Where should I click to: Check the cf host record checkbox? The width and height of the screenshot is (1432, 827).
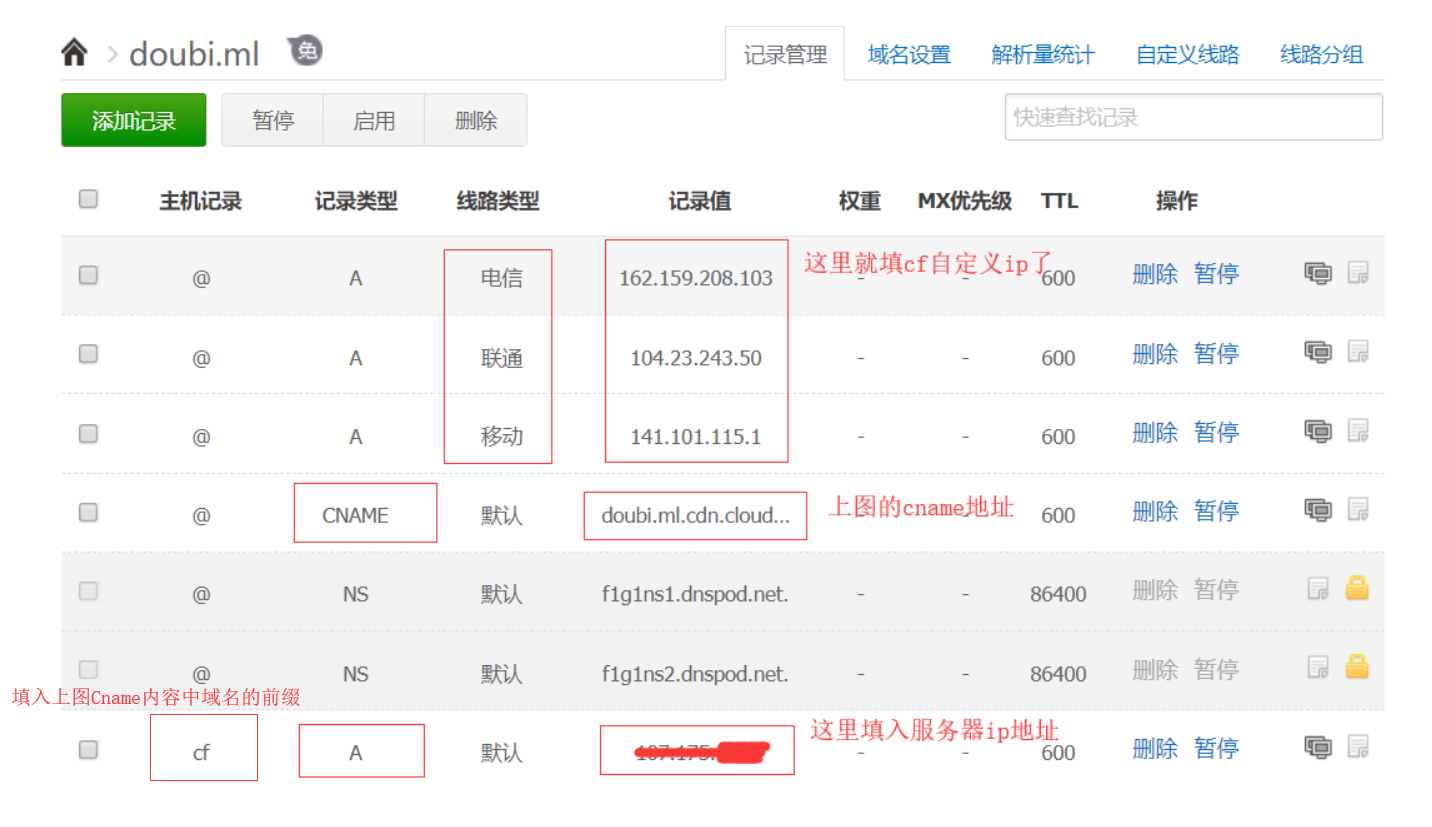(x=88, y=749)
